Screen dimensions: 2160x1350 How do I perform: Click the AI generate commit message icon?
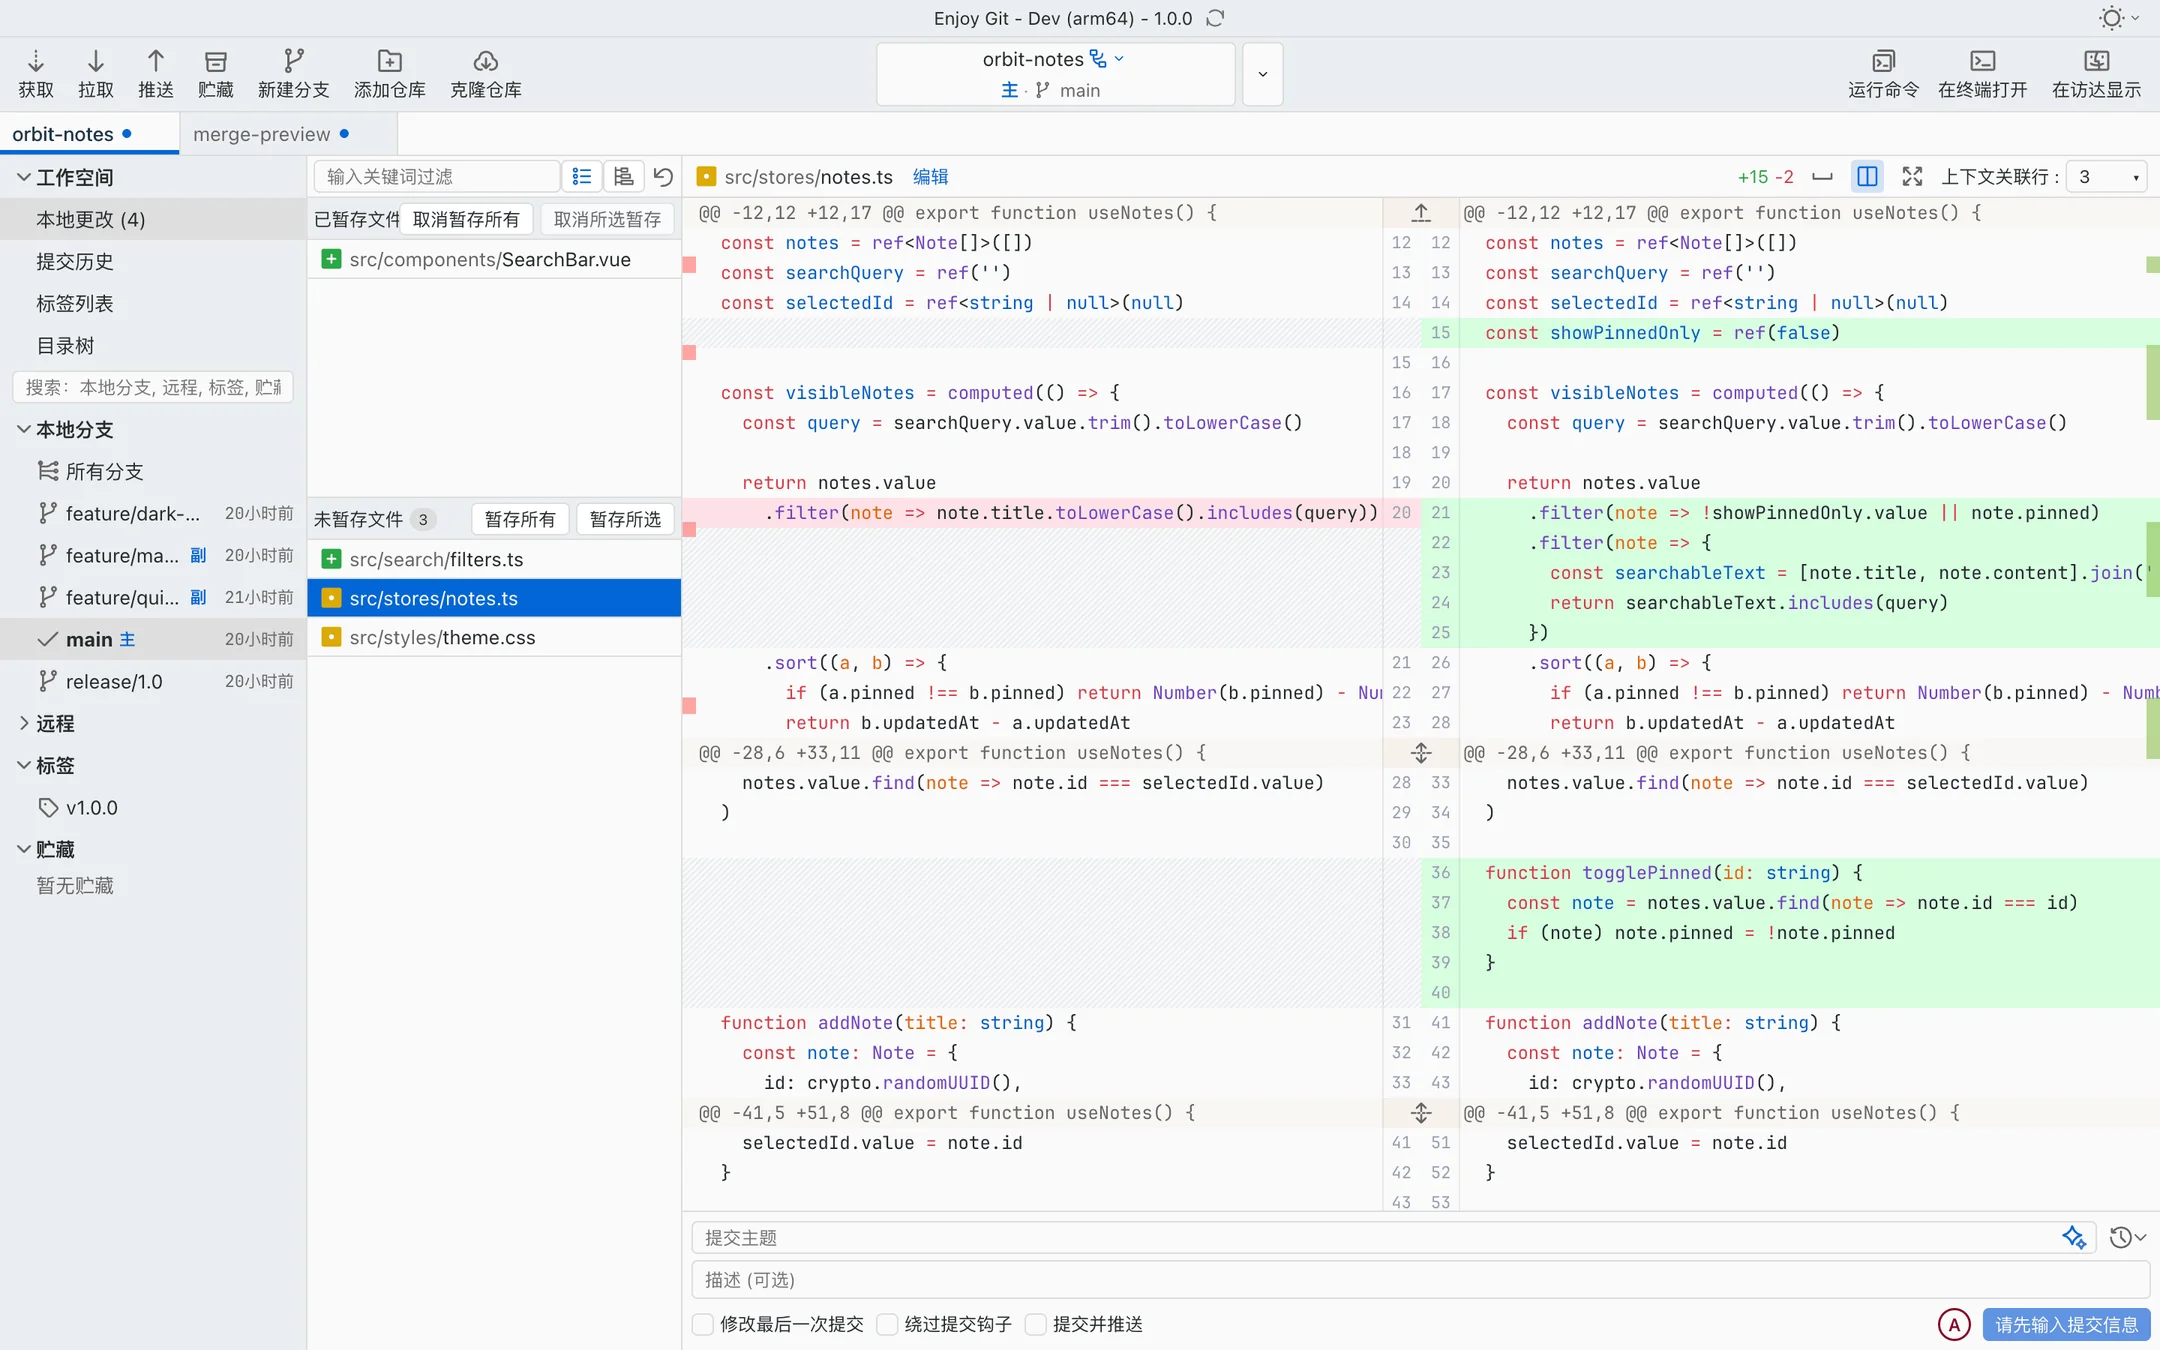click(2074, 1237)
